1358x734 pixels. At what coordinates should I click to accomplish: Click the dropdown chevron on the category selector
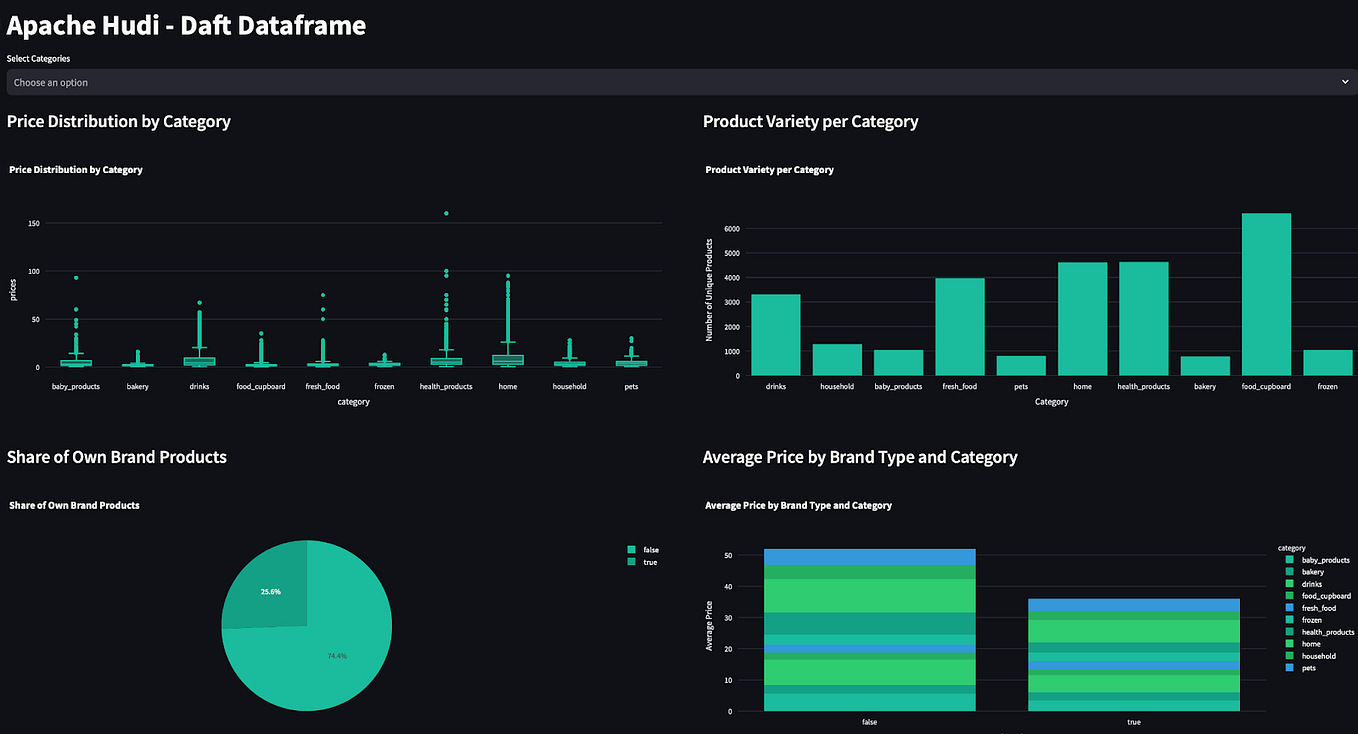pos(1347,82)
